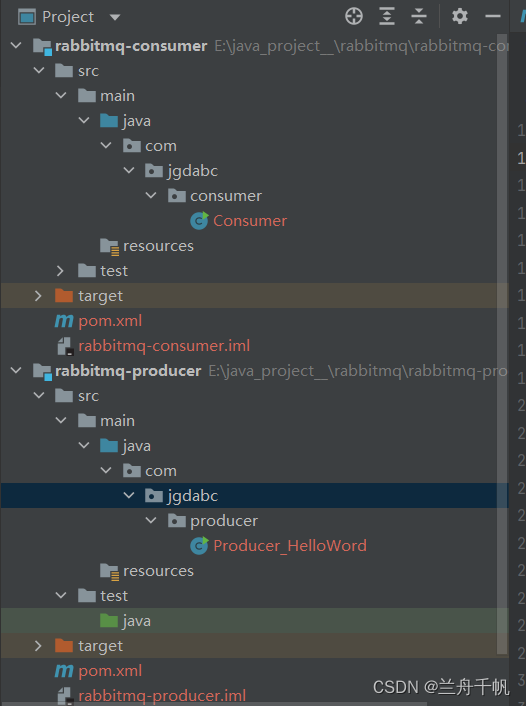Select the rabbitmq-consumer module name
526x706 pixels.
131,46
